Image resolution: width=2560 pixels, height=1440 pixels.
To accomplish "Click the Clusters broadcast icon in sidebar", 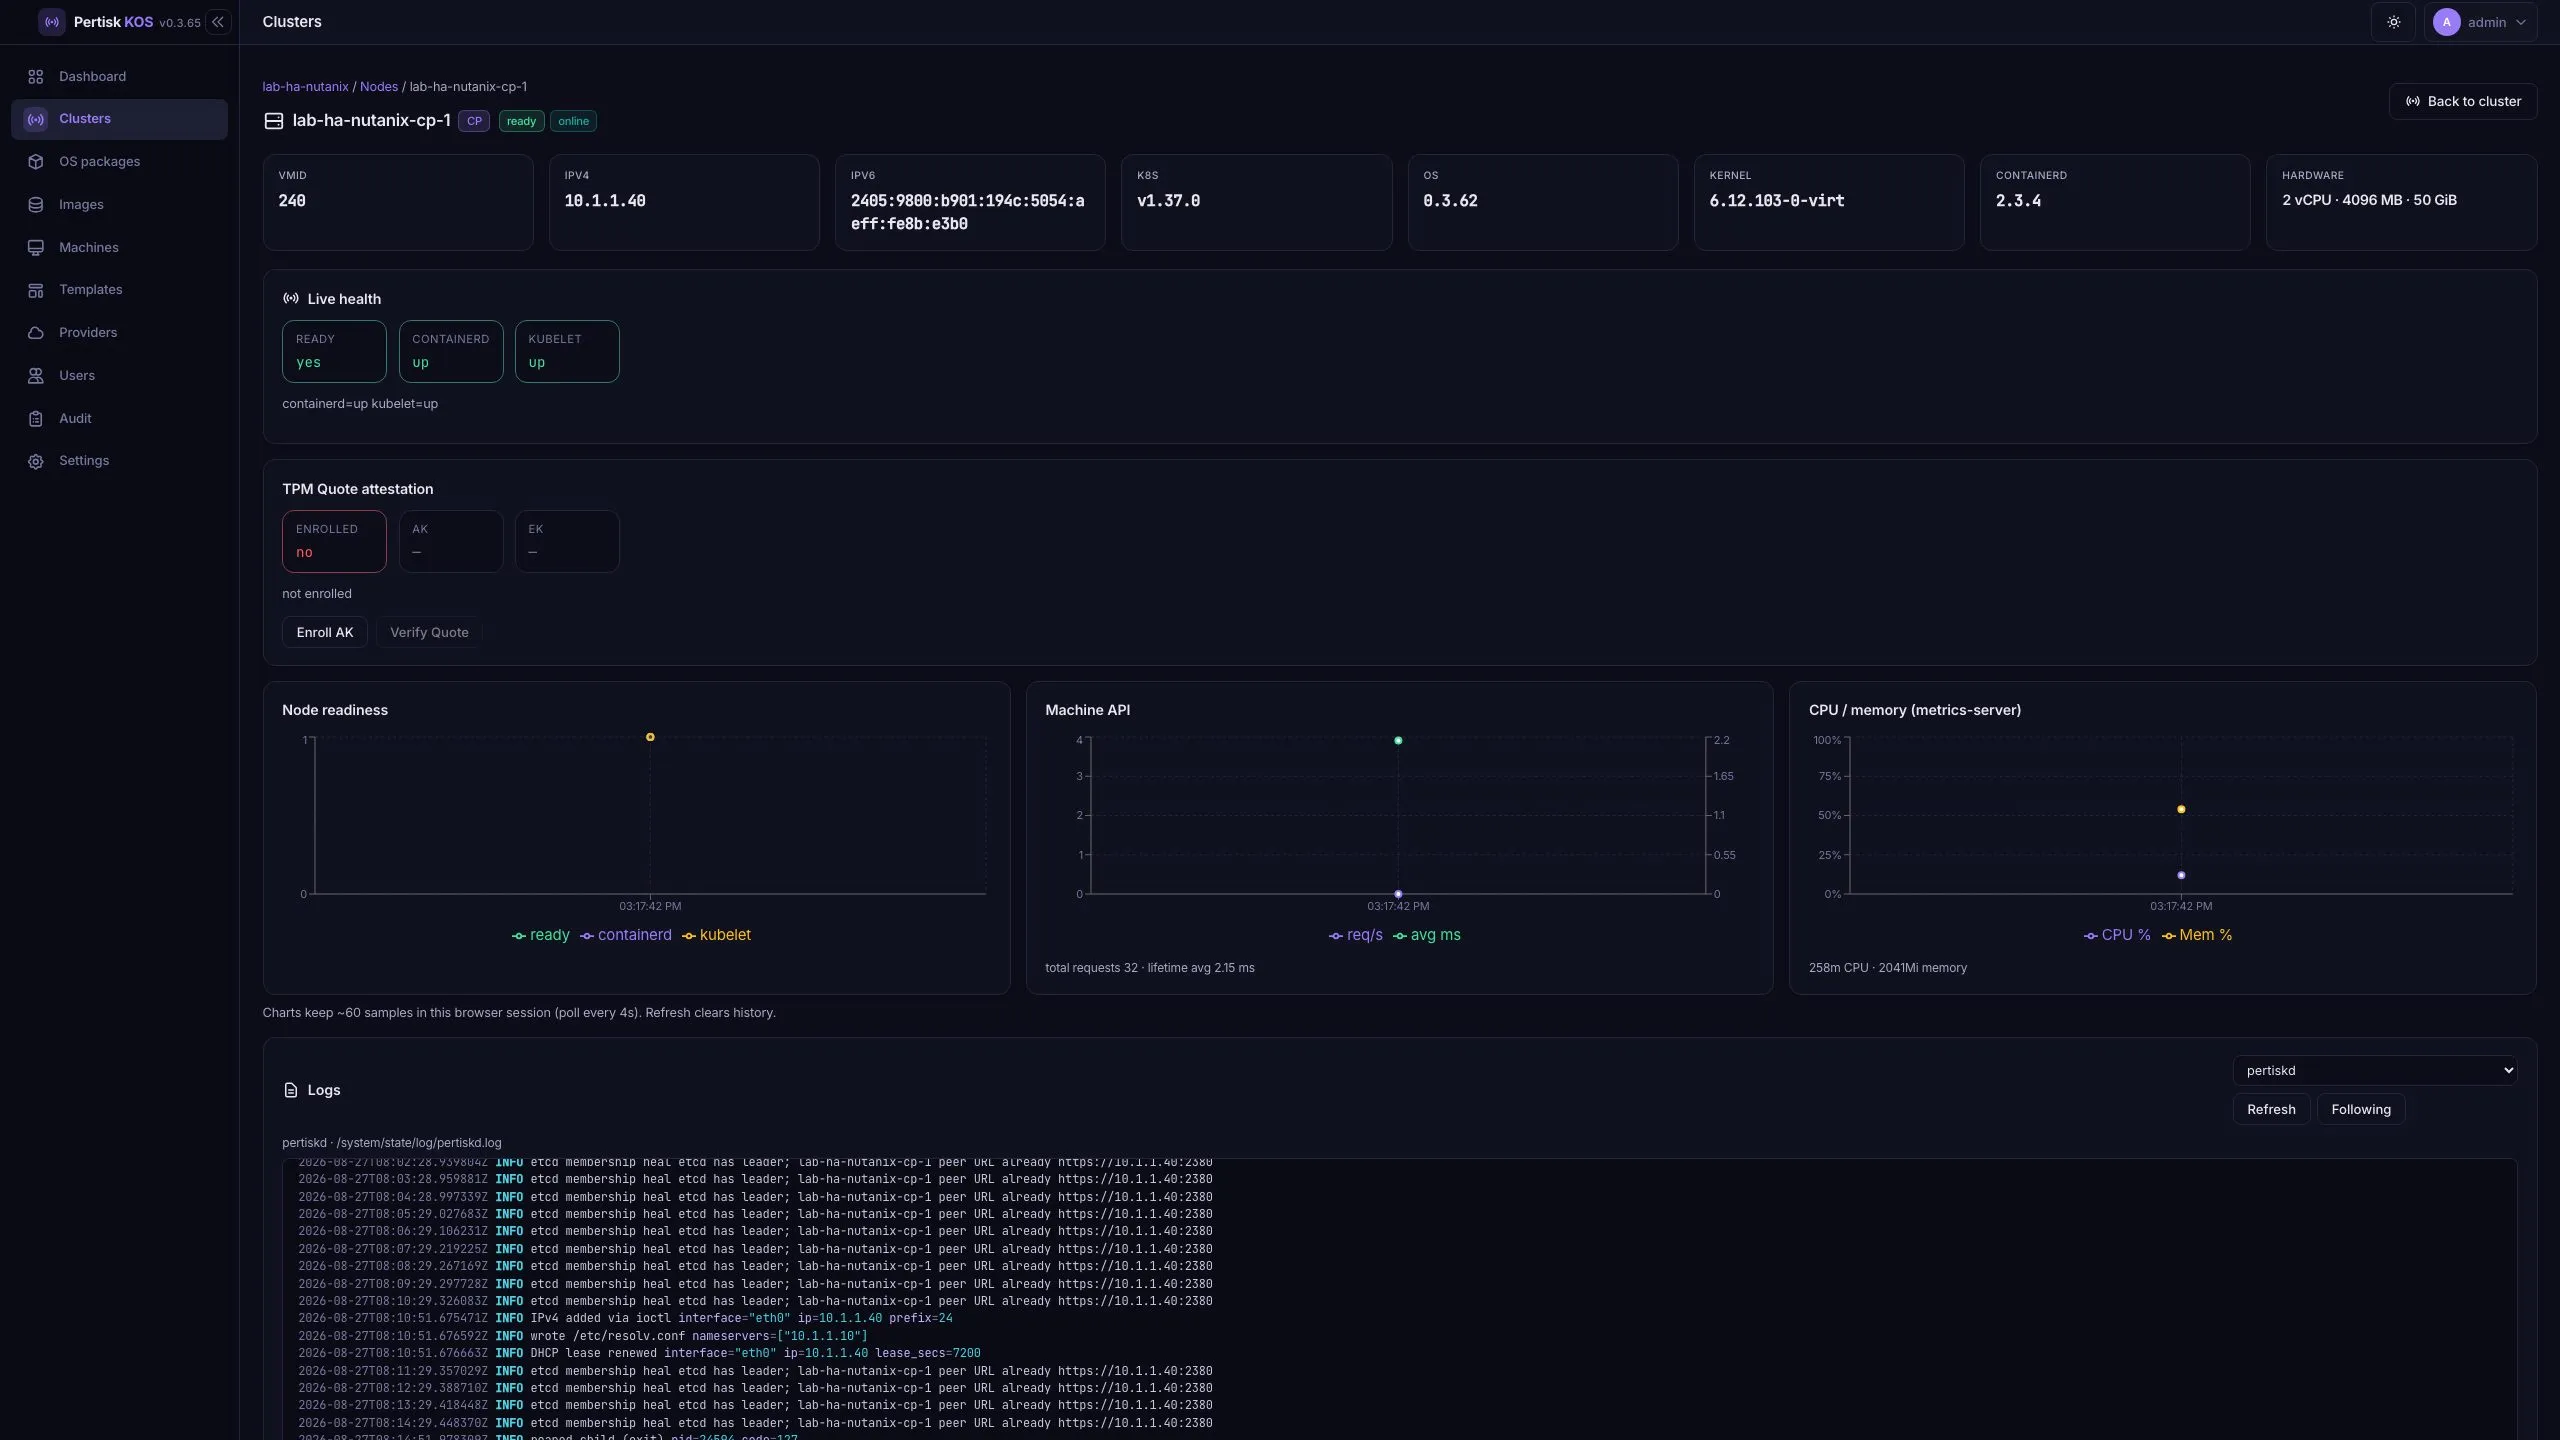I will 36,119.
